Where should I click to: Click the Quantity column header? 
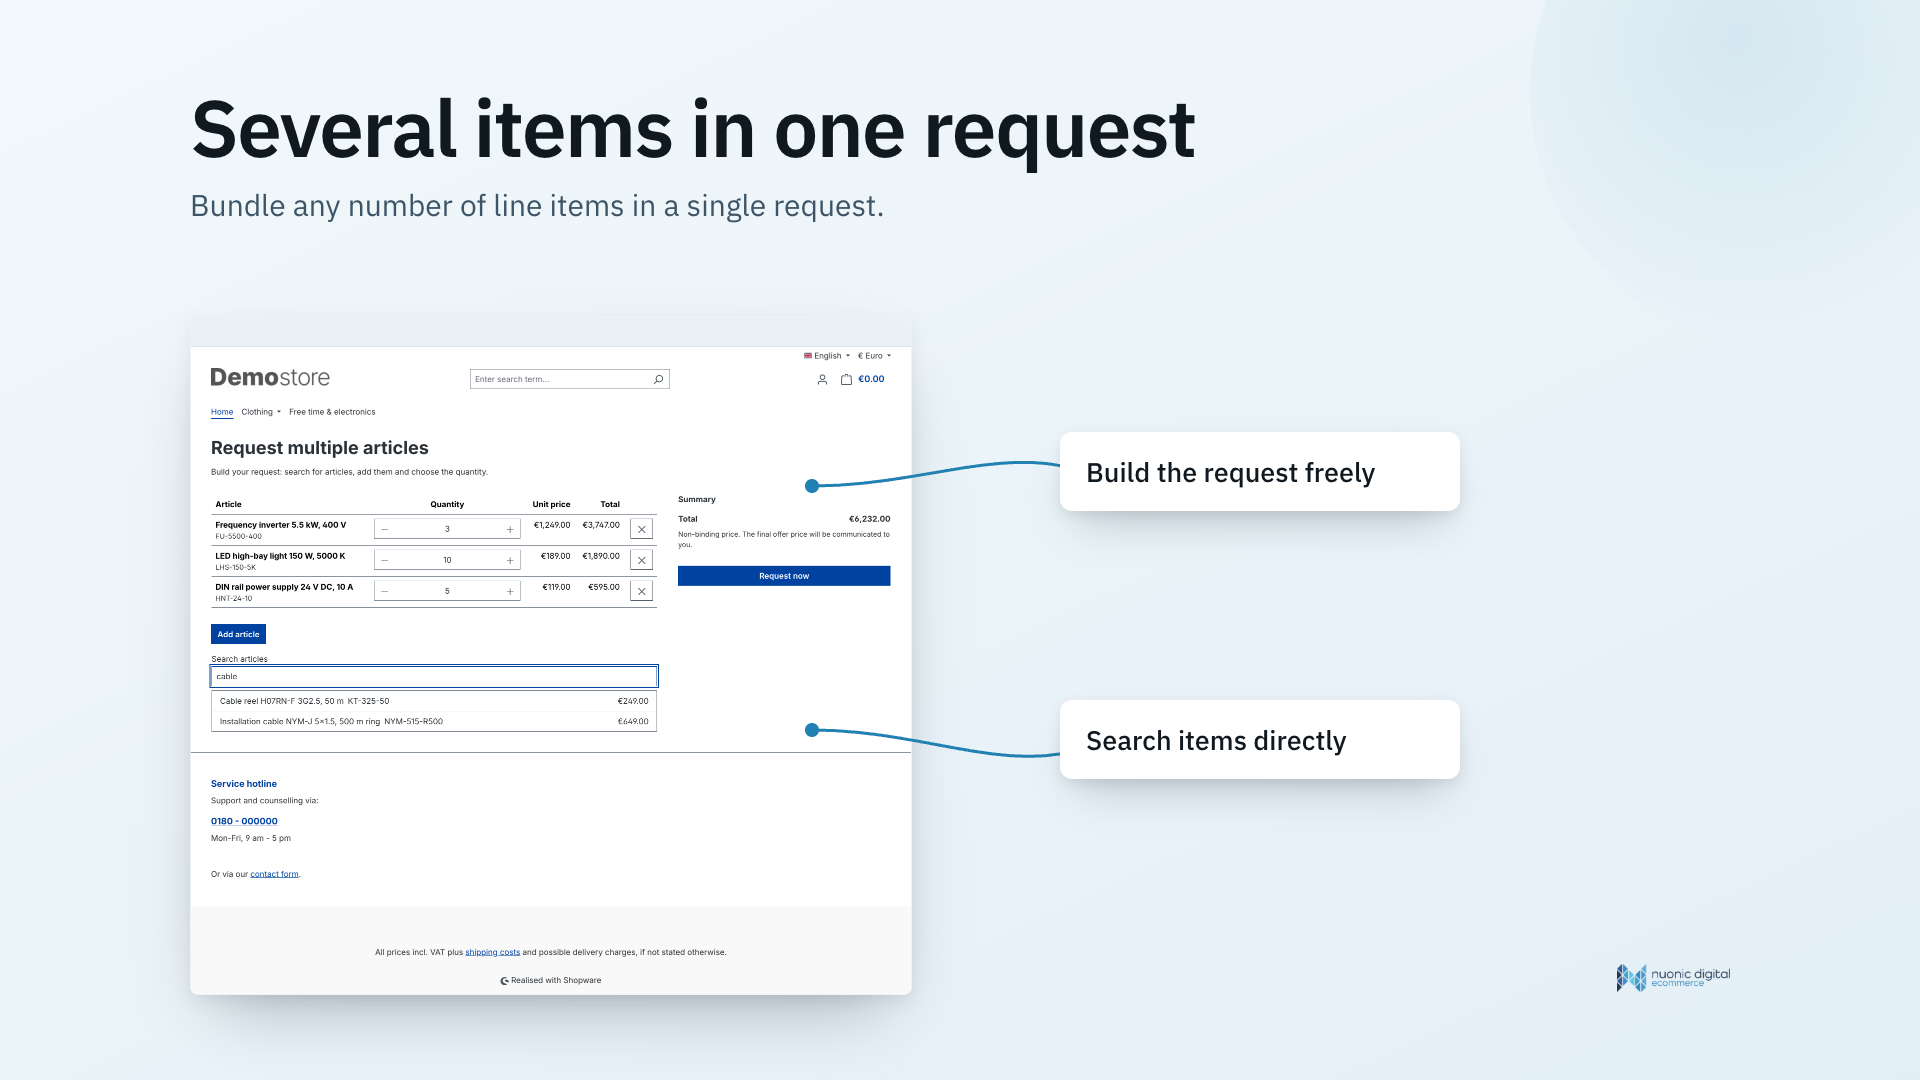(x=447, y=505)
